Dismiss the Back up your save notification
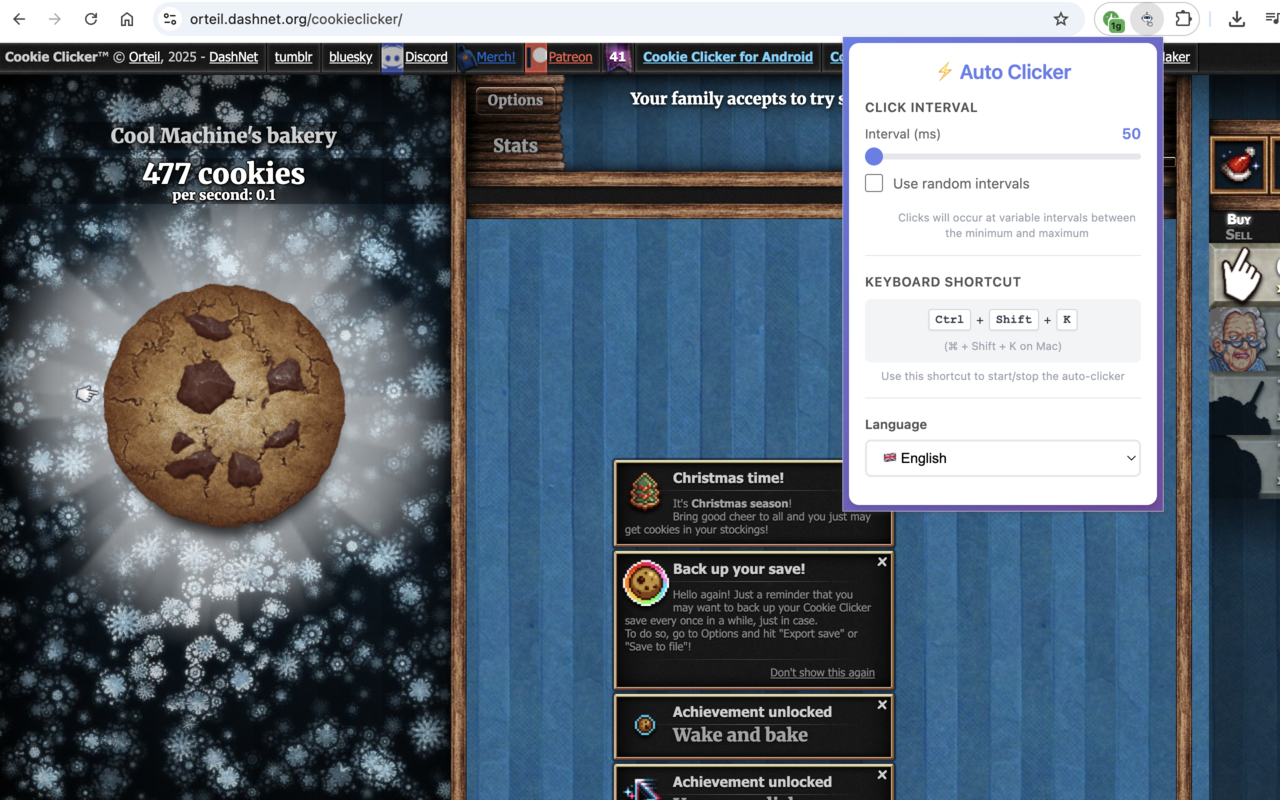1280x800 pixels. click(x=882, y=562)
